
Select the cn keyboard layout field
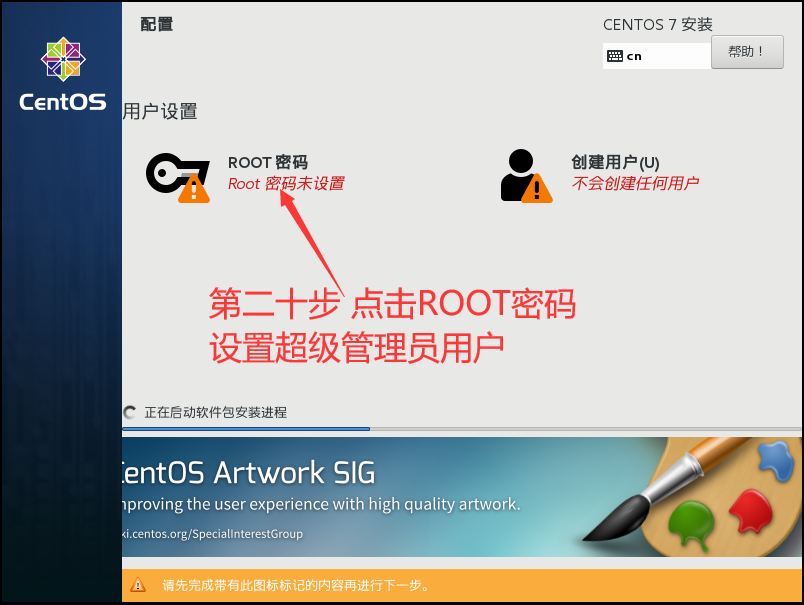click(657, 56)
